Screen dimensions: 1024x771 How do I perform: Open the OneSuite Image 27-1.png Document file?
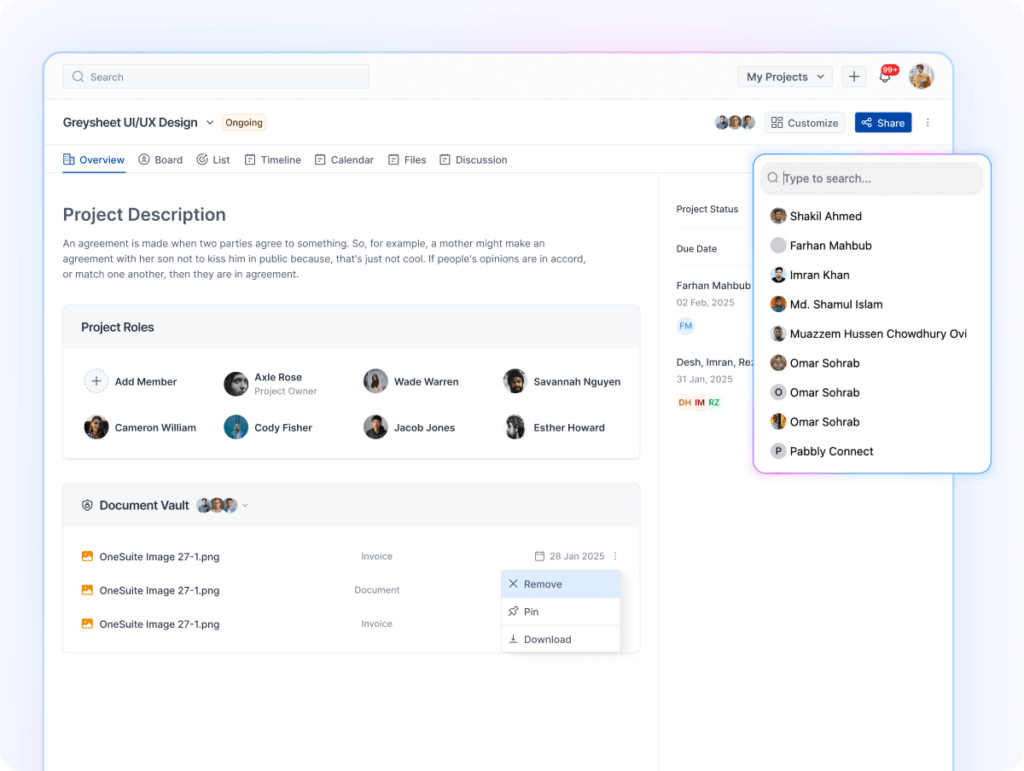point(159,591)
